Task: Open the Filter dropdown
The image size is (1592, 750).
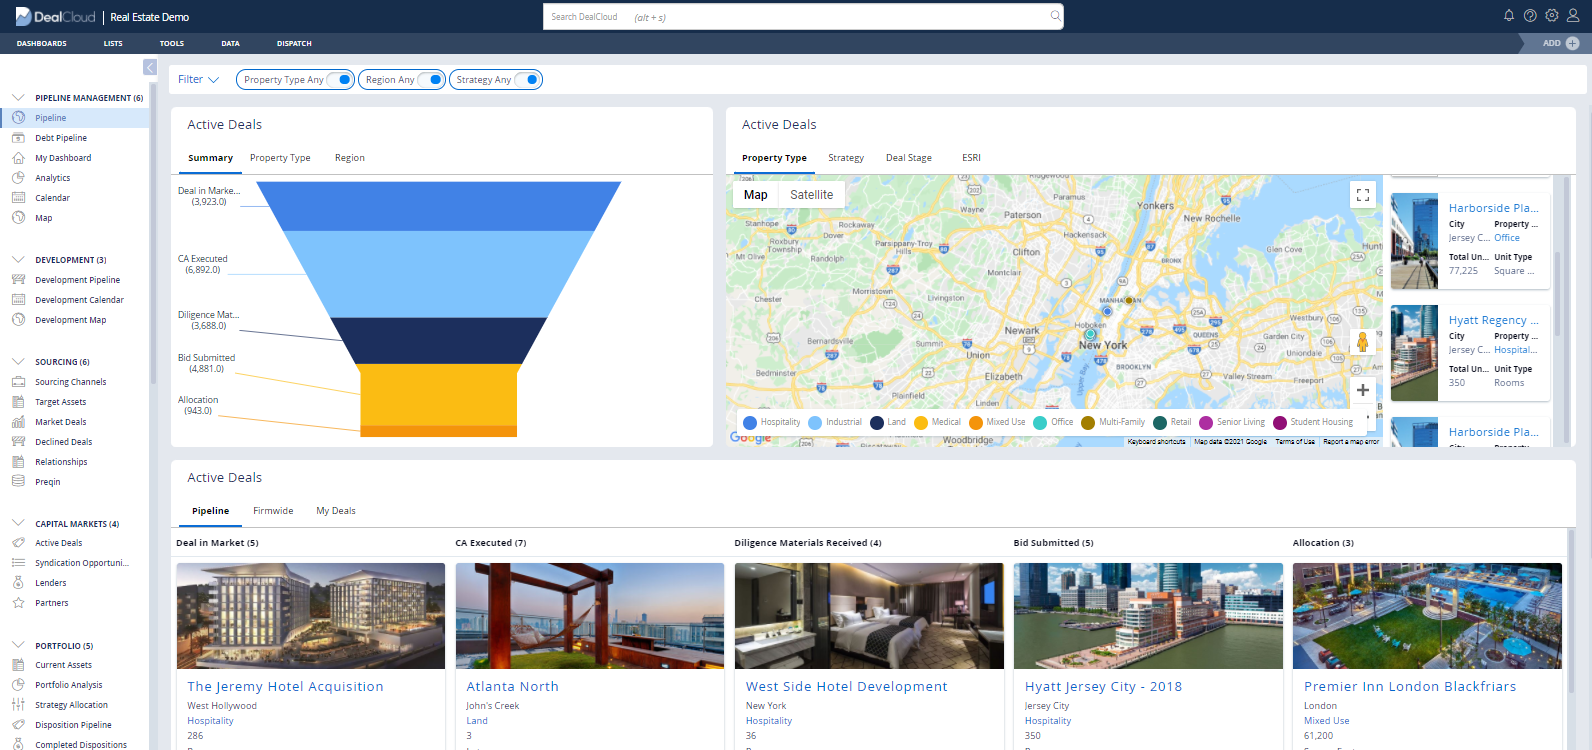Action: pyautogui.click(x=198, y=80)
